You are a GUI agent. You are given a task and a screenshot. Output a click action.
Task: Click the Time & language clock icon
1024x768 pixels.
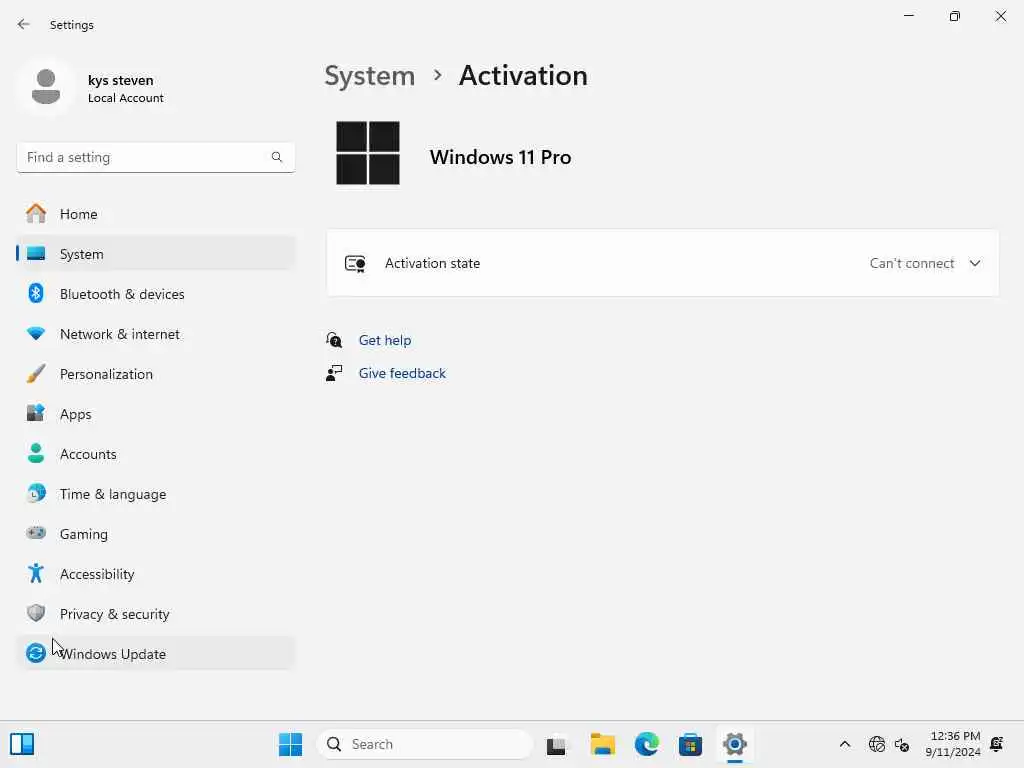pyautogui.click(x=36, y=493)
